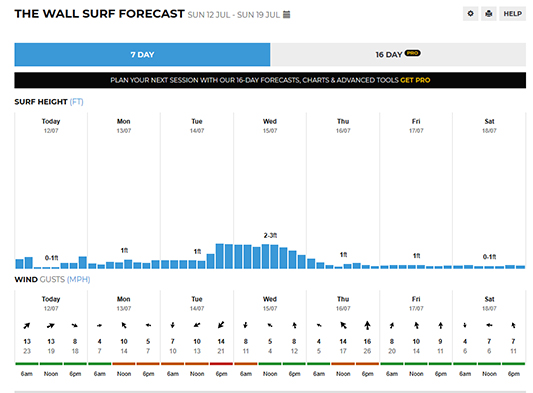Click the print icon
Screen dimensions: 533x393
(x=488, y=14)
